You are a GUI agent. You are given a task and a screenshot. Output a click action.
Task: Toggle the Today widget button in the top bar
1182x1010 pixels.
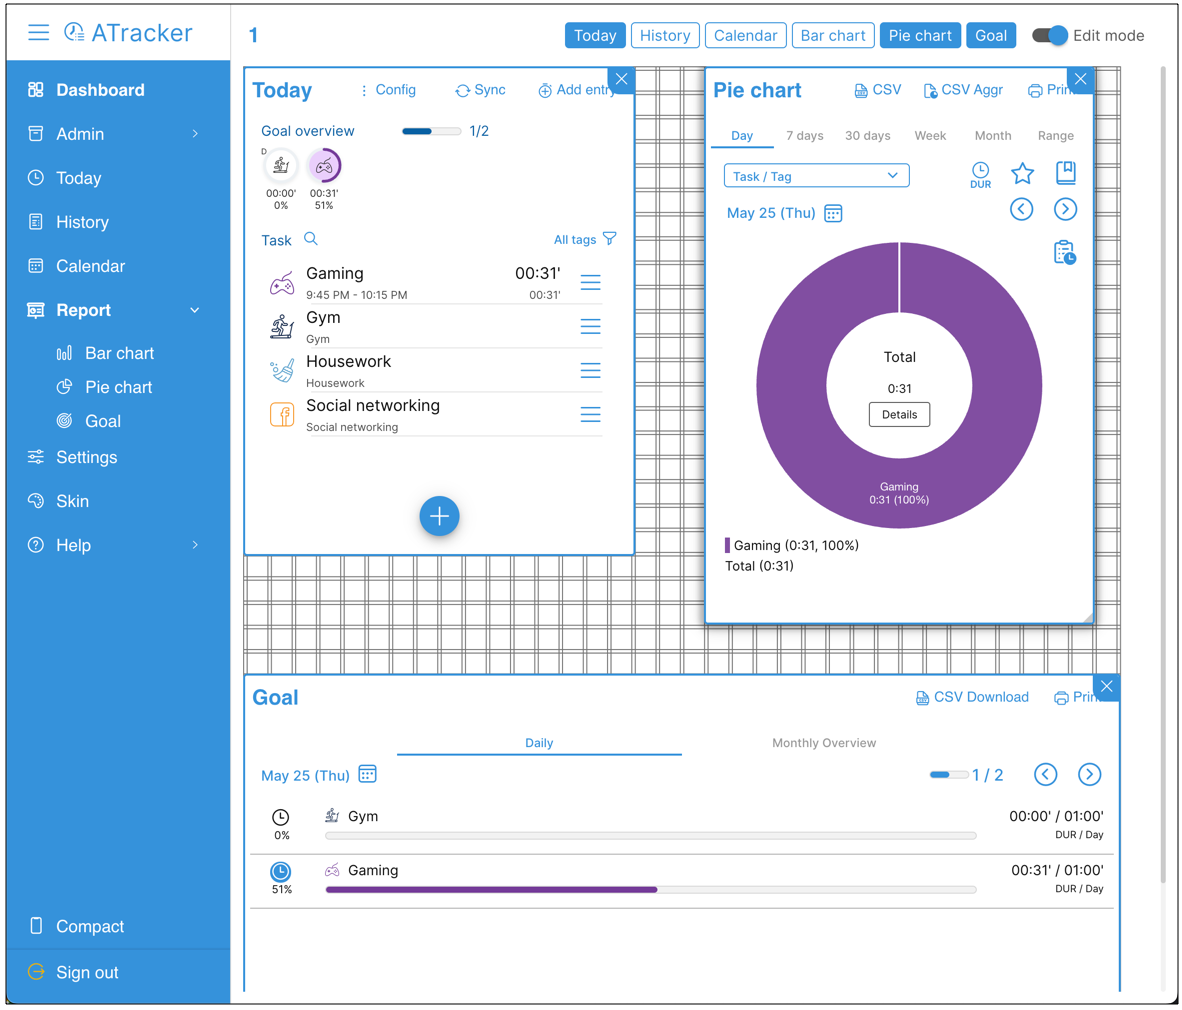pos(595,35)
